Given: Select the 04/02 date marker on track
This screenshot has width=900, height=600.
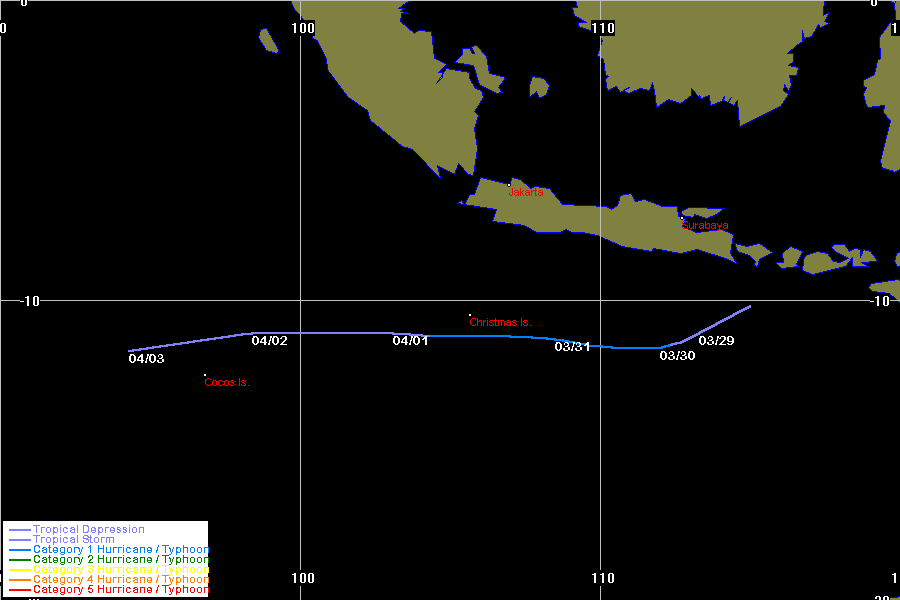Looking at the screenshot, I should (x=269, y=341).
